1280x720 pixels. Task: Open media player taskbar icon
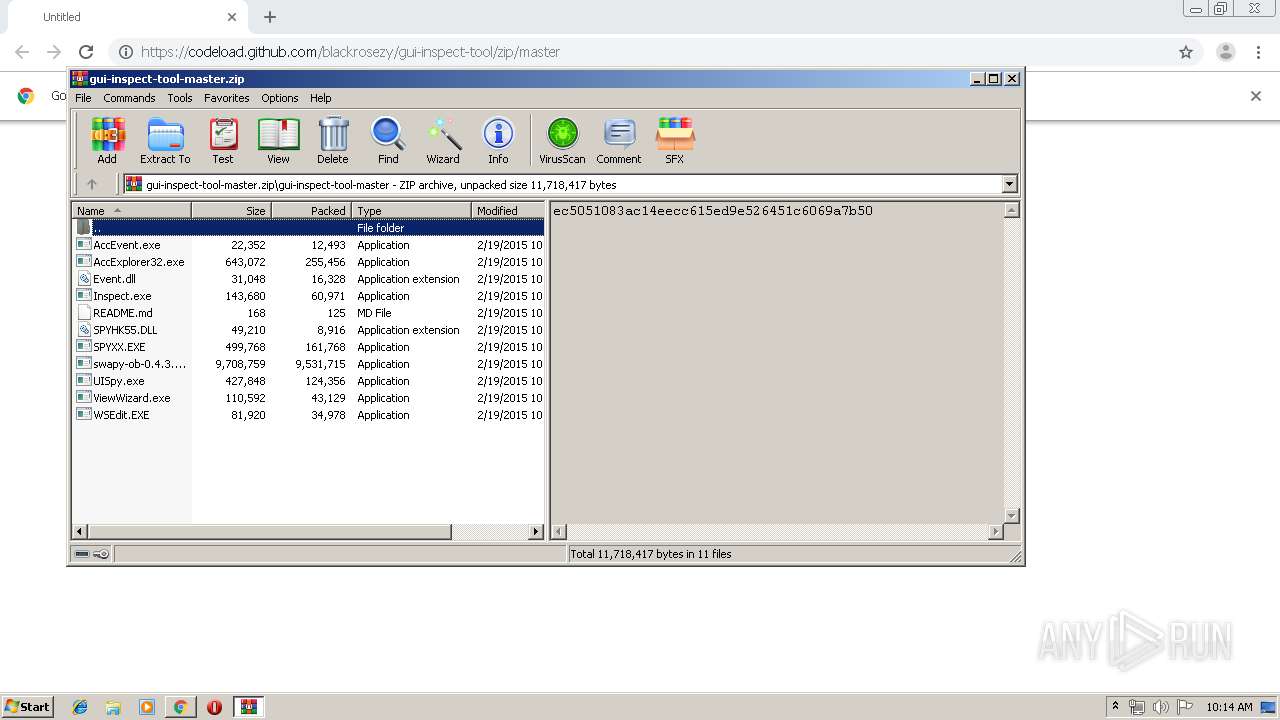[147, 707]
